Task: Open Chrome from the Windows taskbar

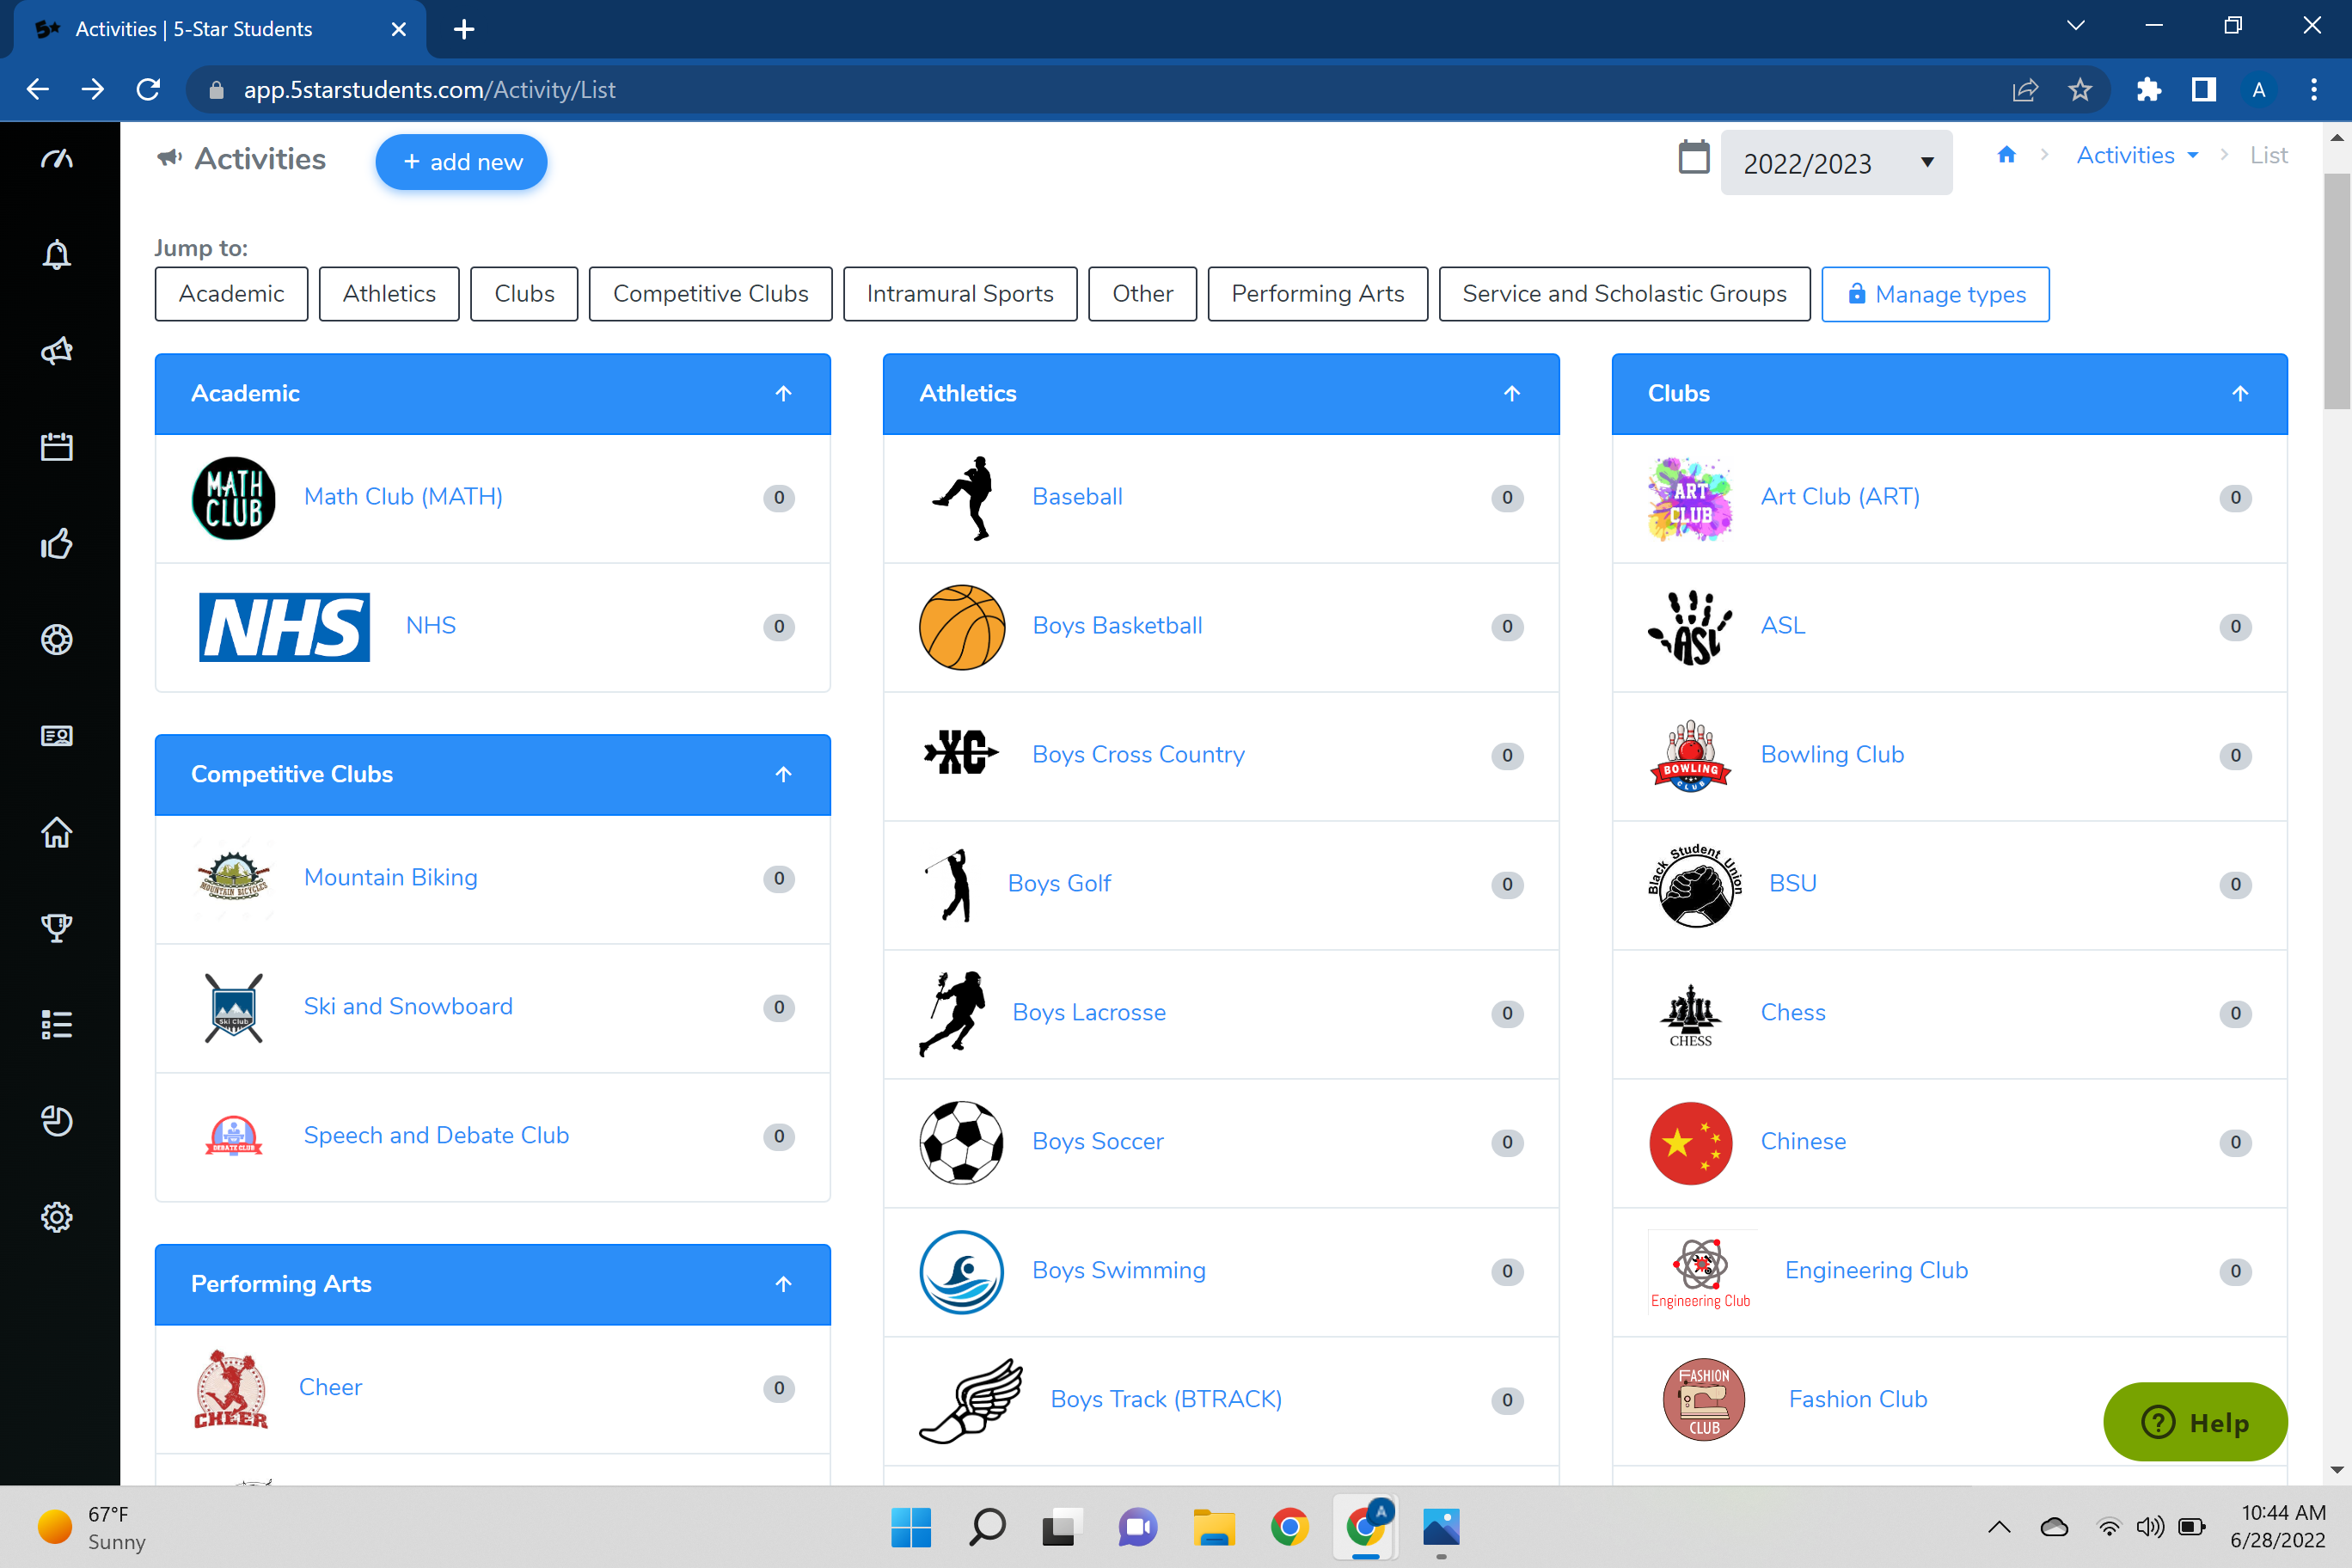Action: point(1290,1527)
